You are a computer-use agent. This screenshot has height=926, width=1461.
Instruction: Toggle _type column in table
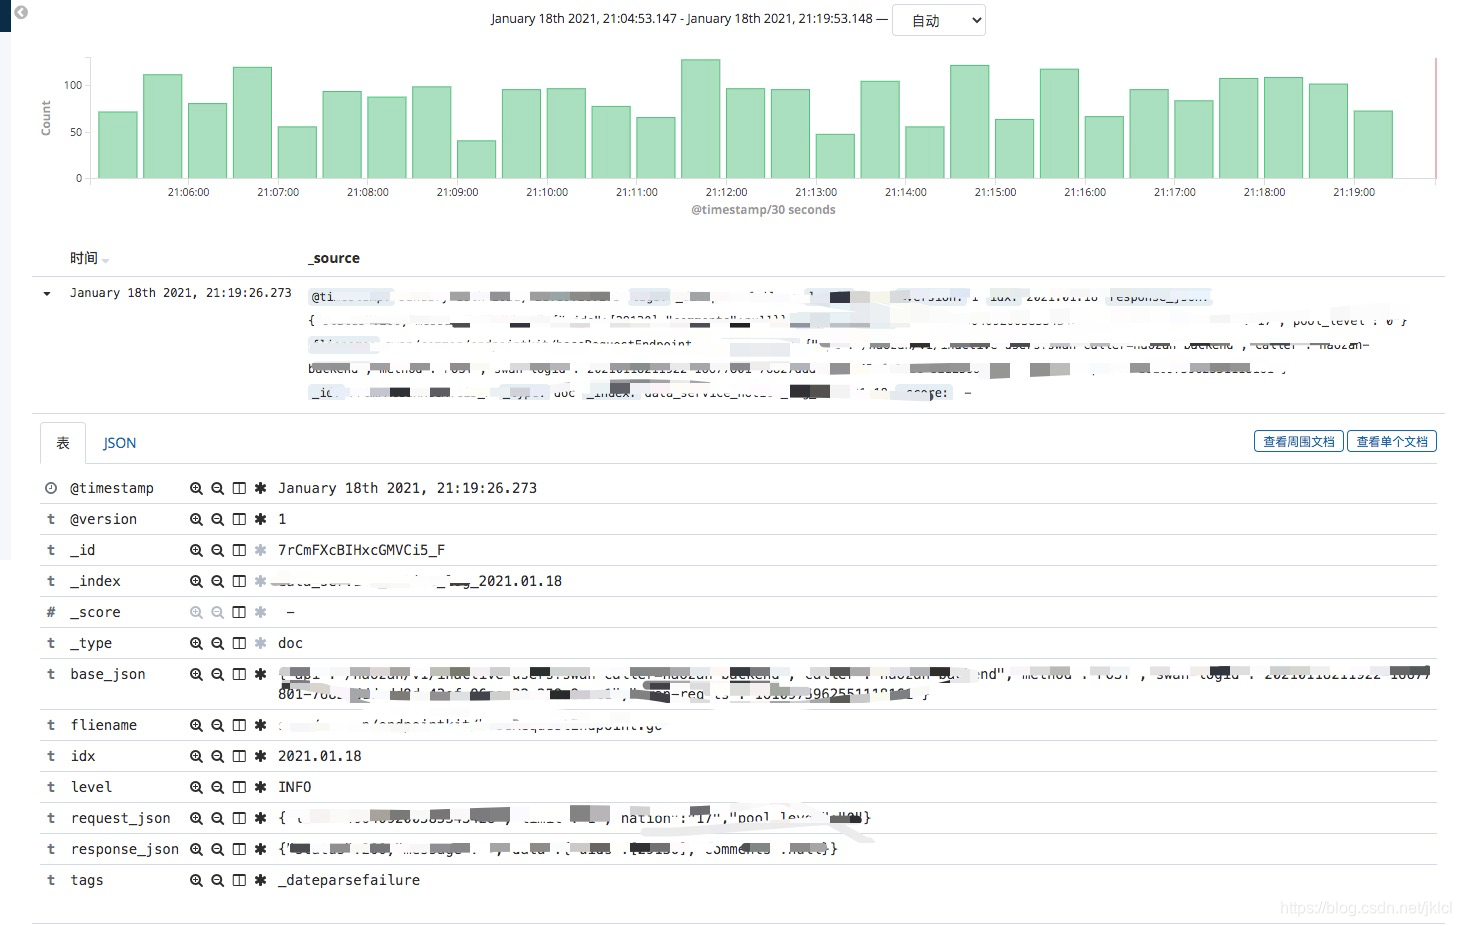[x=239, y=644]
